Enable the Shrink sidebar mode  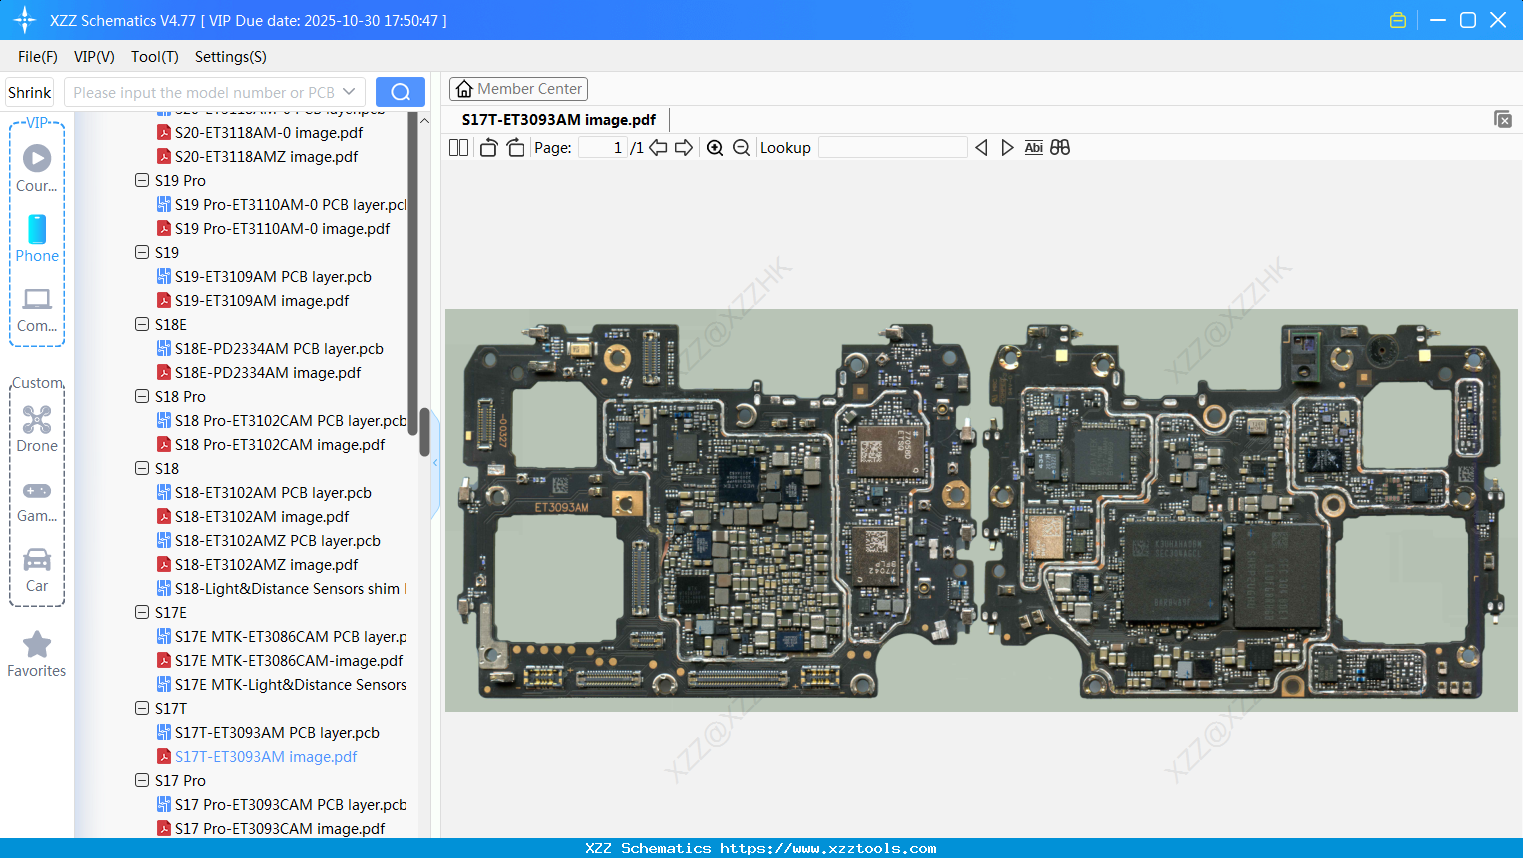click(29, 91)
